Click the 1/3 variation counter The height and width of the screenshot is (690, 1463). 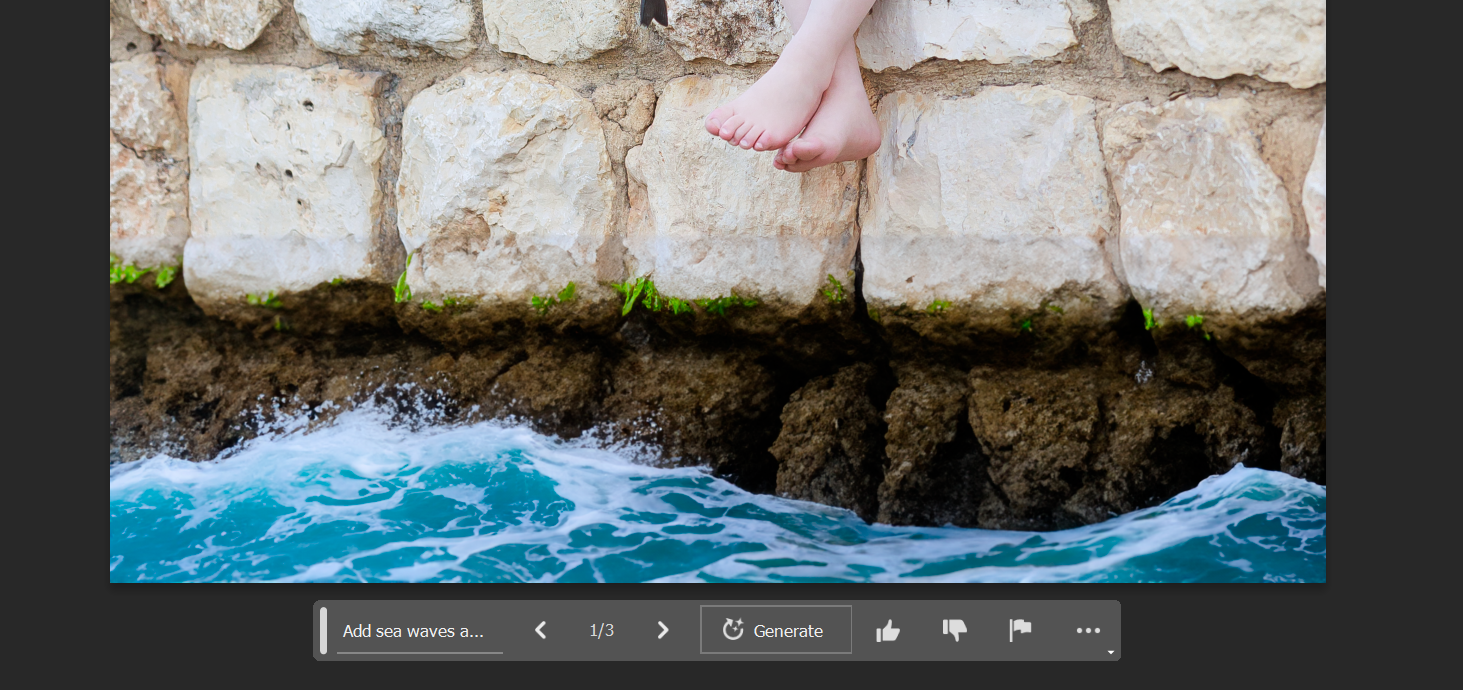(x=601, y=631)
